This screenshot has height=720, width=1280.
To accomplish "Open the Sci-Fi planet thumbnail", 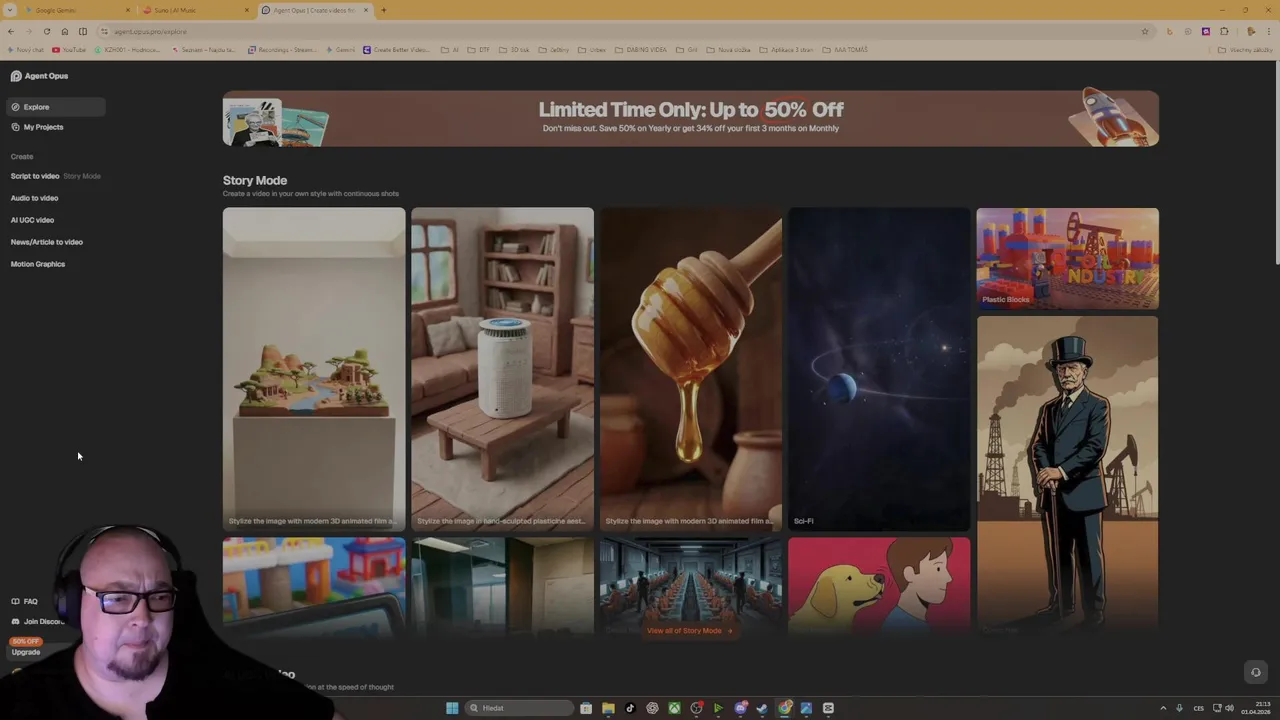I will coord(879,368).
